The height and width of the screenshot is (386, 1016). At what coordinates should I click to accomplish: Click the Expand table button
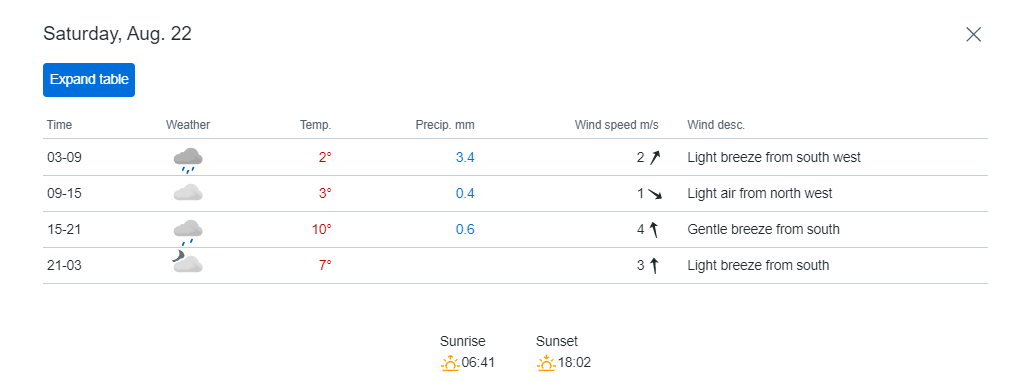coord(89,80)
